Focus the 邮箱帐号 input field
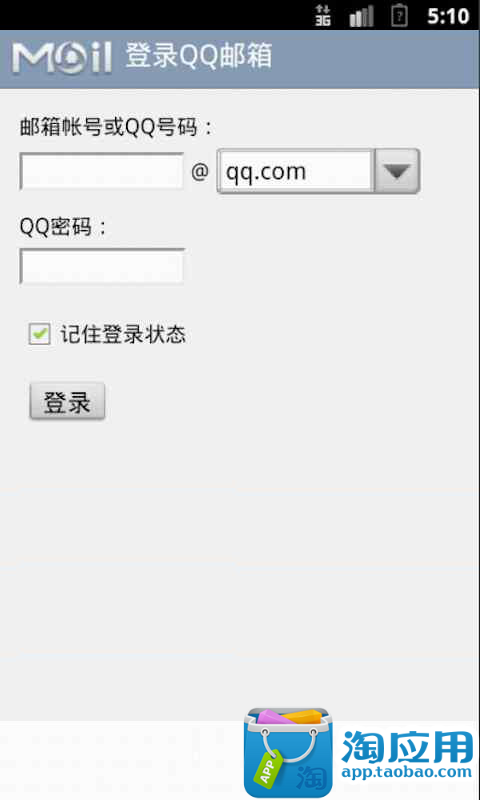Screen dimensions: 480x800 [x=102, y=171]
